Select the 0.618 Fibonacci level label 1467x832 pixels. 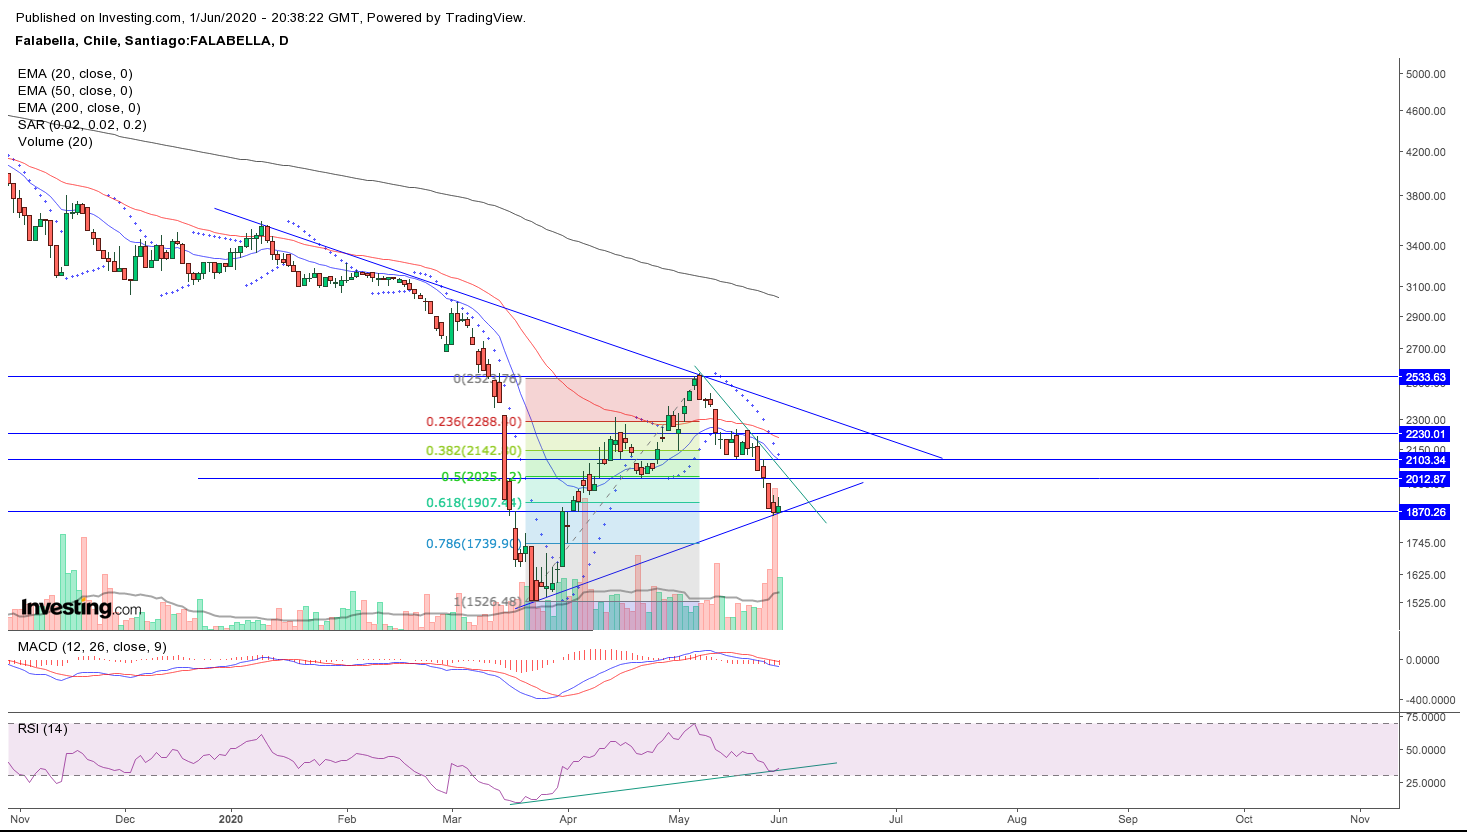(x=474, y=503)
